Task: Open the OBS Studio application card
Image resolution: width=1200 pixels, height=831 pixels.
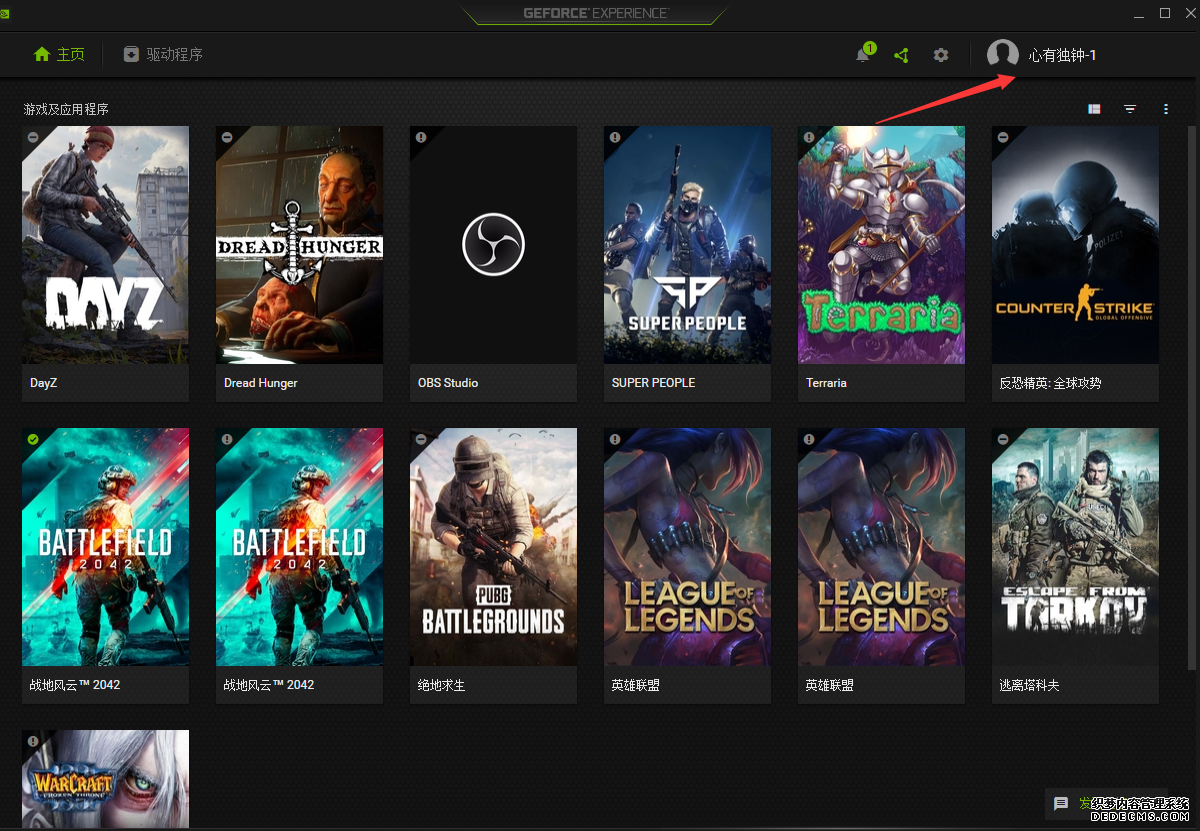Action: point(493,264)
